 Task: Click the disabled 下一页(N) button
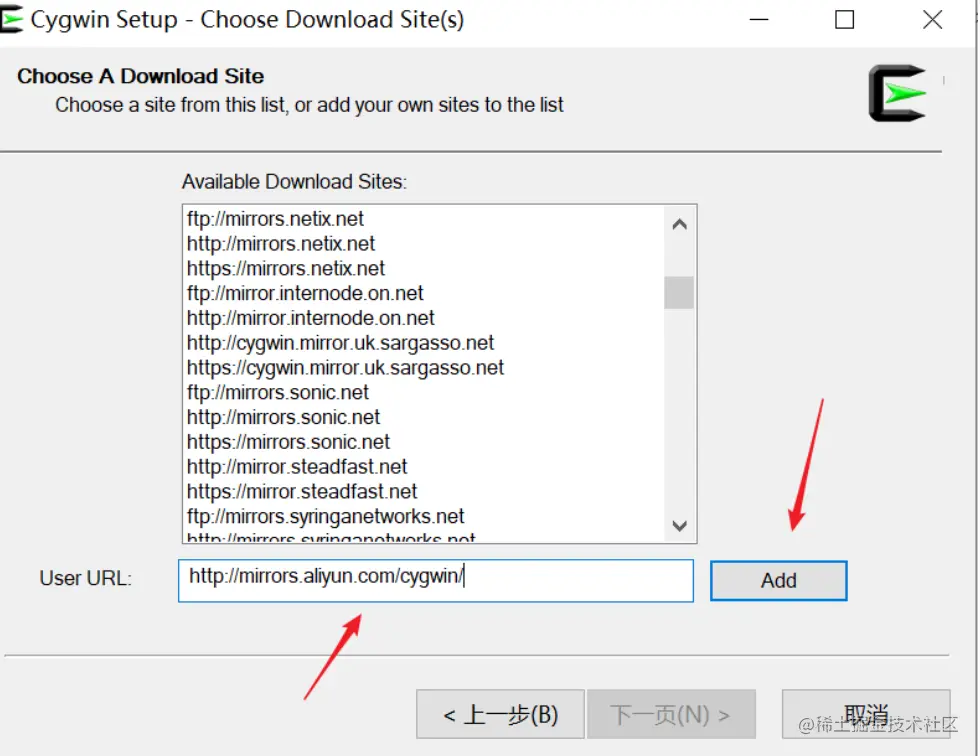point(671,714)
